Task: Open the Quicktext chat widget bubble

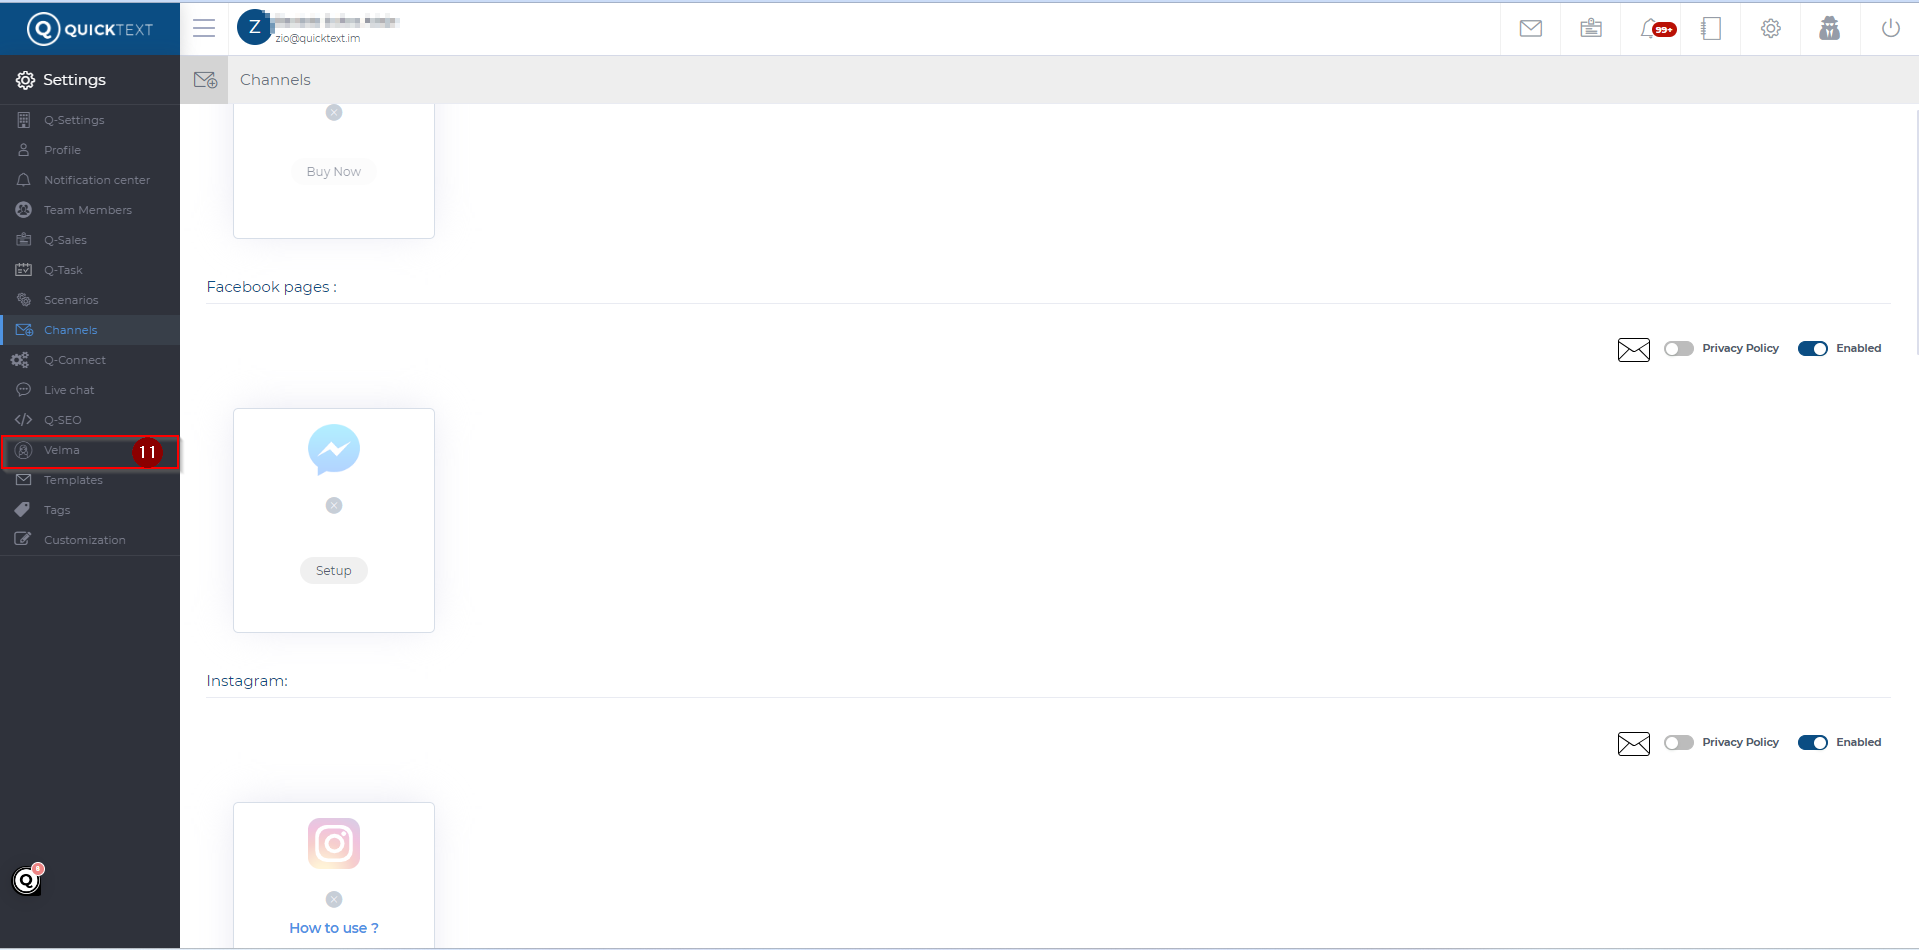Action: coord(27,880)
